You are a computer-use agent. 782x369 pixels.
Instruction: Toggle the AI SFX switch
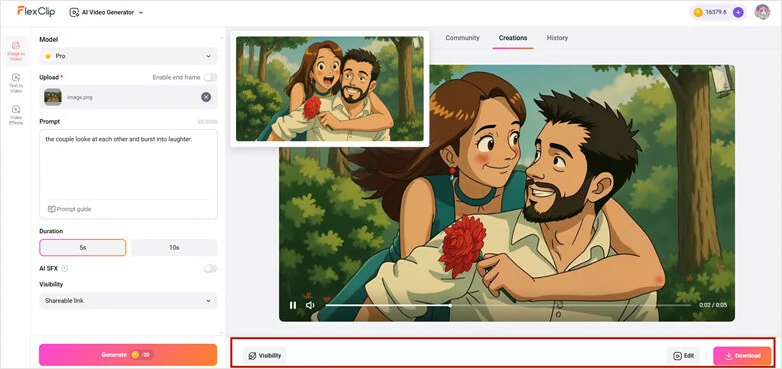[x=210, y=269]
